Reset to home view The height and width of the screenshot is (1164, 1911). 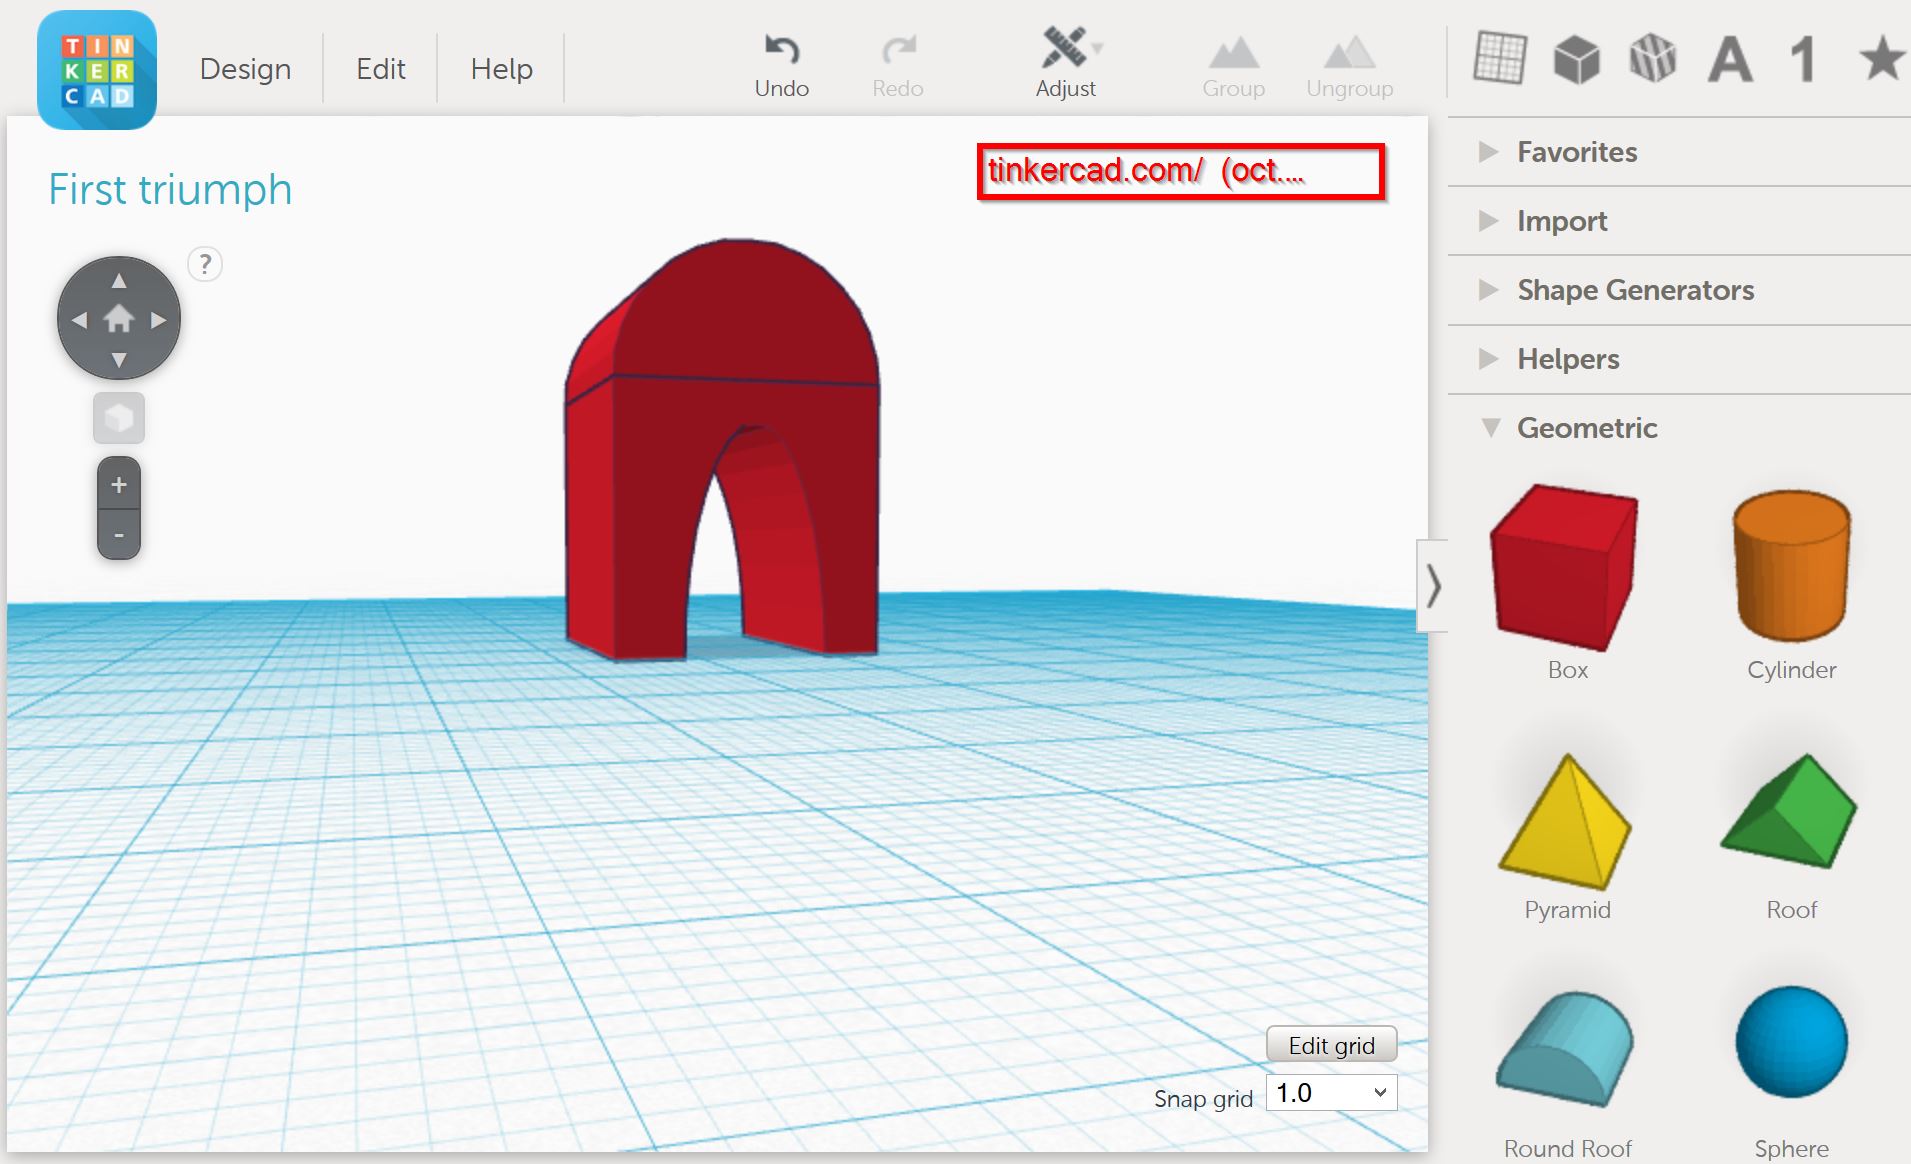click(x=119, y=319)
